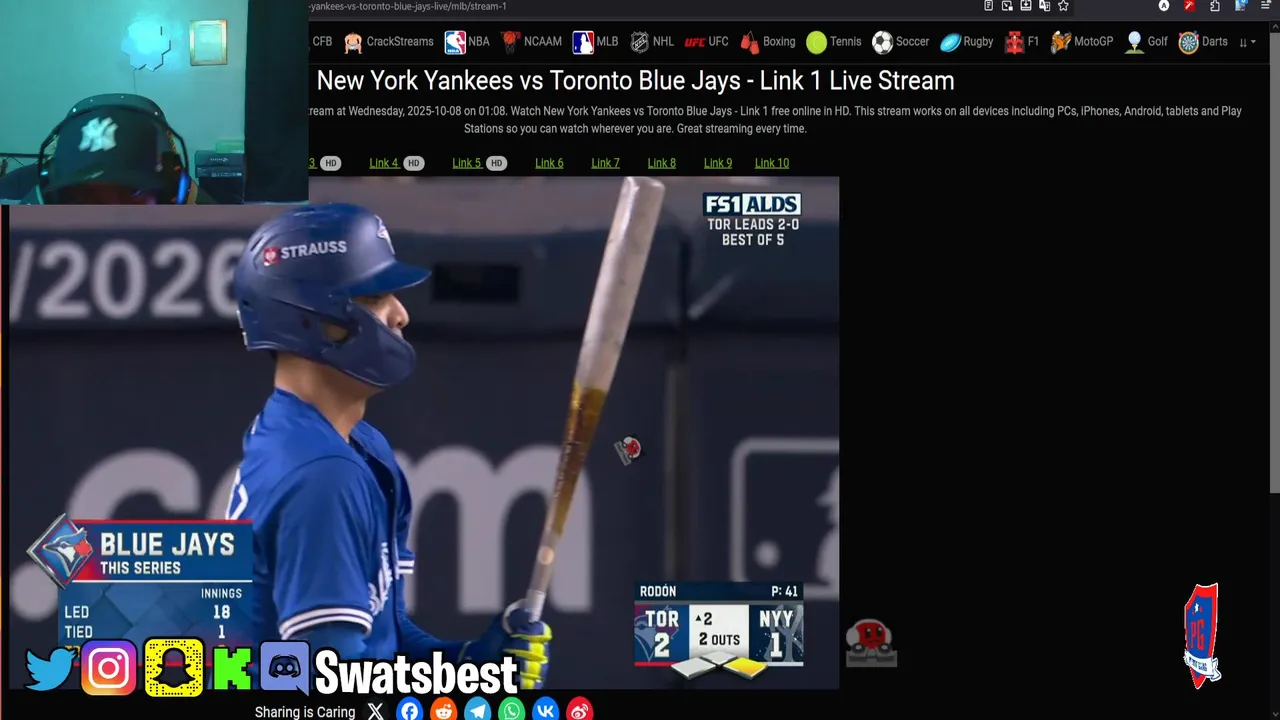1280x720 pixels.
Task: Click the Soccer ball icon
Action: coord(882,42)
